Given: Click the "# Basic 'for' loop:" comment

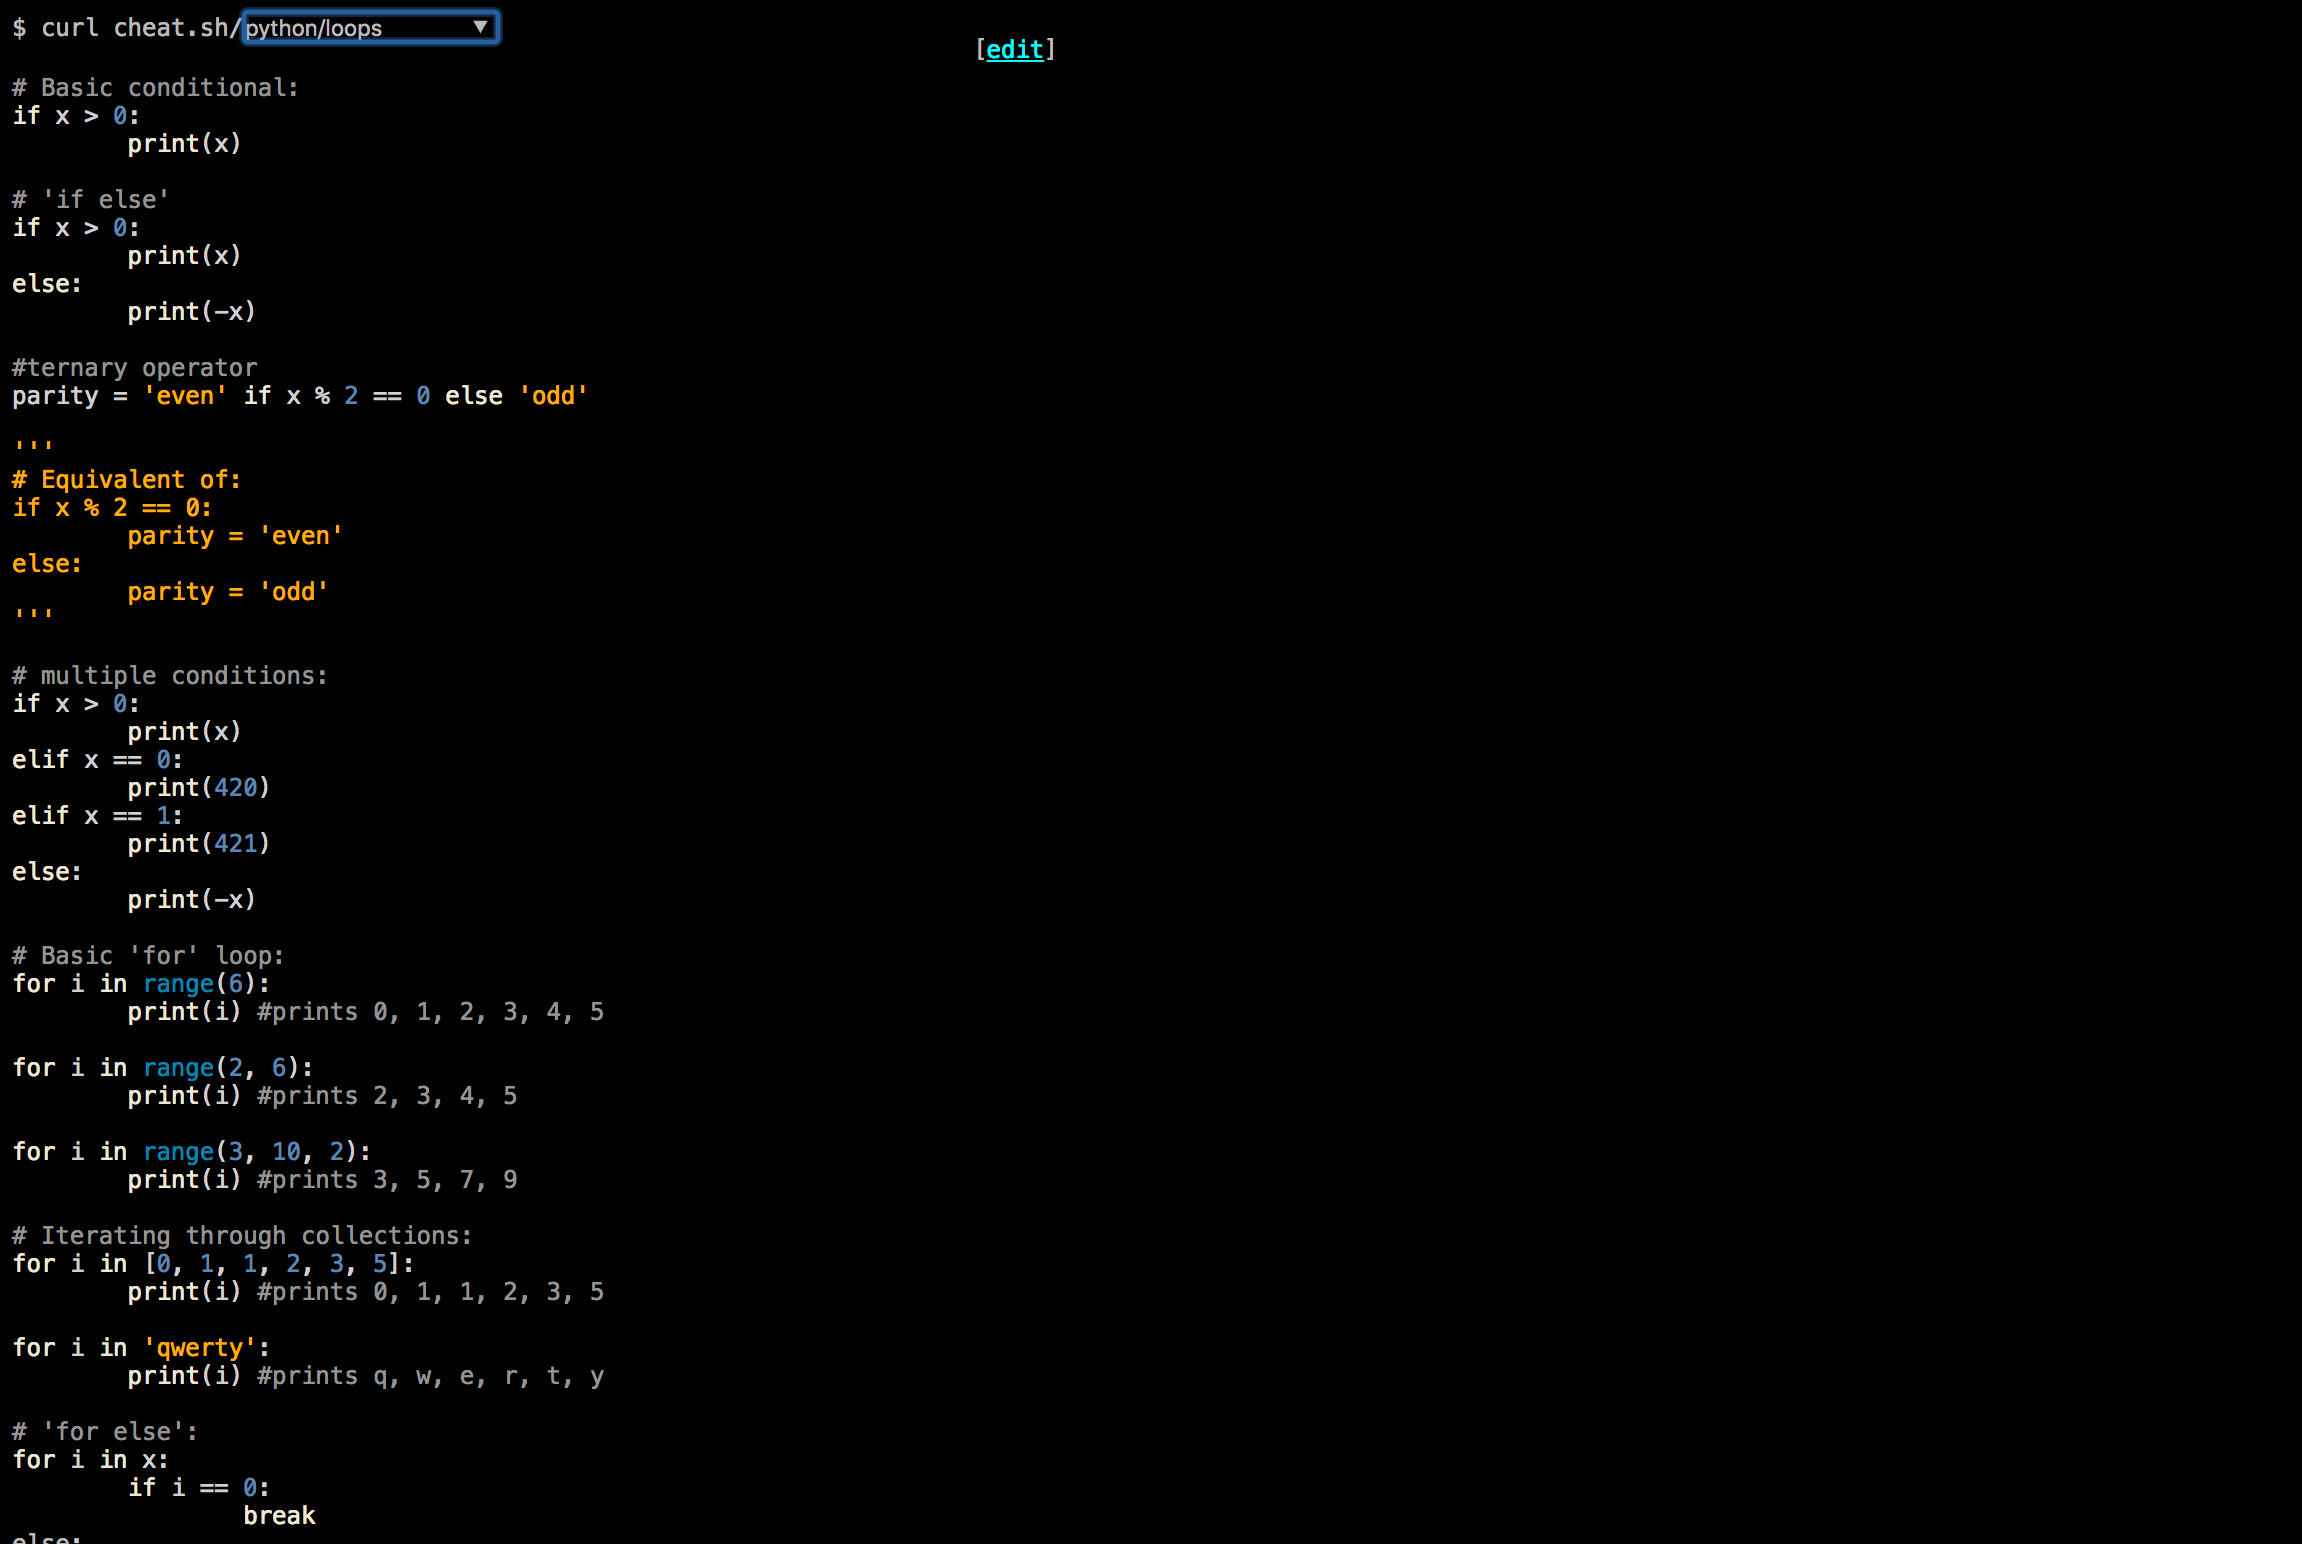Looking at the screenshot, I should coord(148,956).
